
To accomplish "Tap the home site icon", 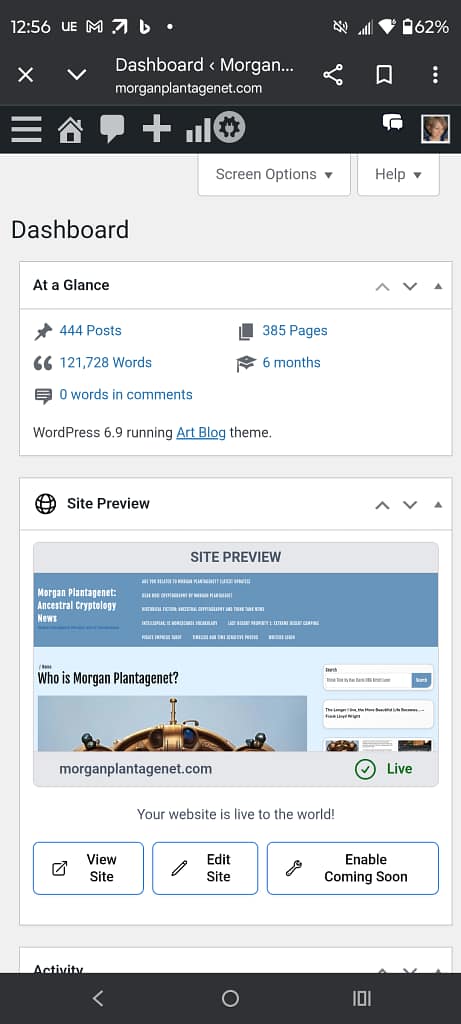I will pyautogui.click(x=71, y=129).
